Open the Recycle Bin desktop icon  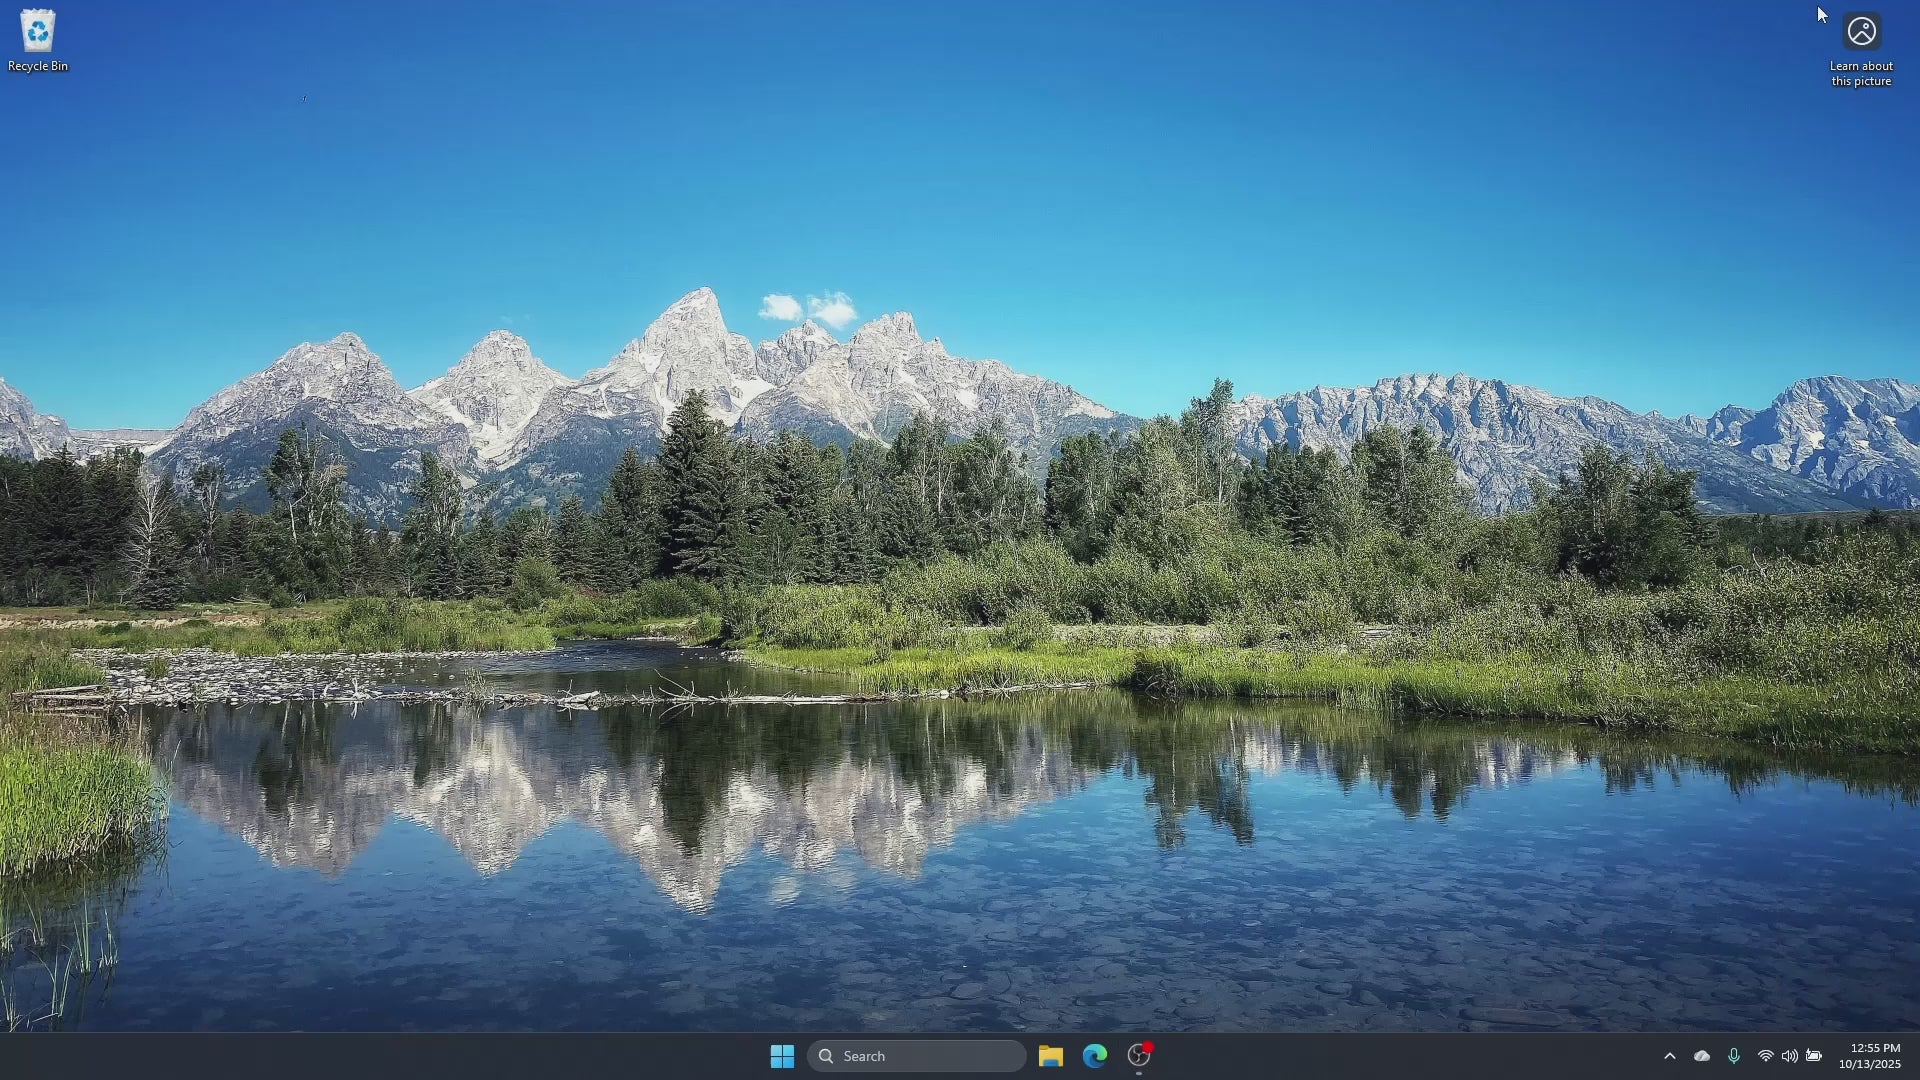37,32
